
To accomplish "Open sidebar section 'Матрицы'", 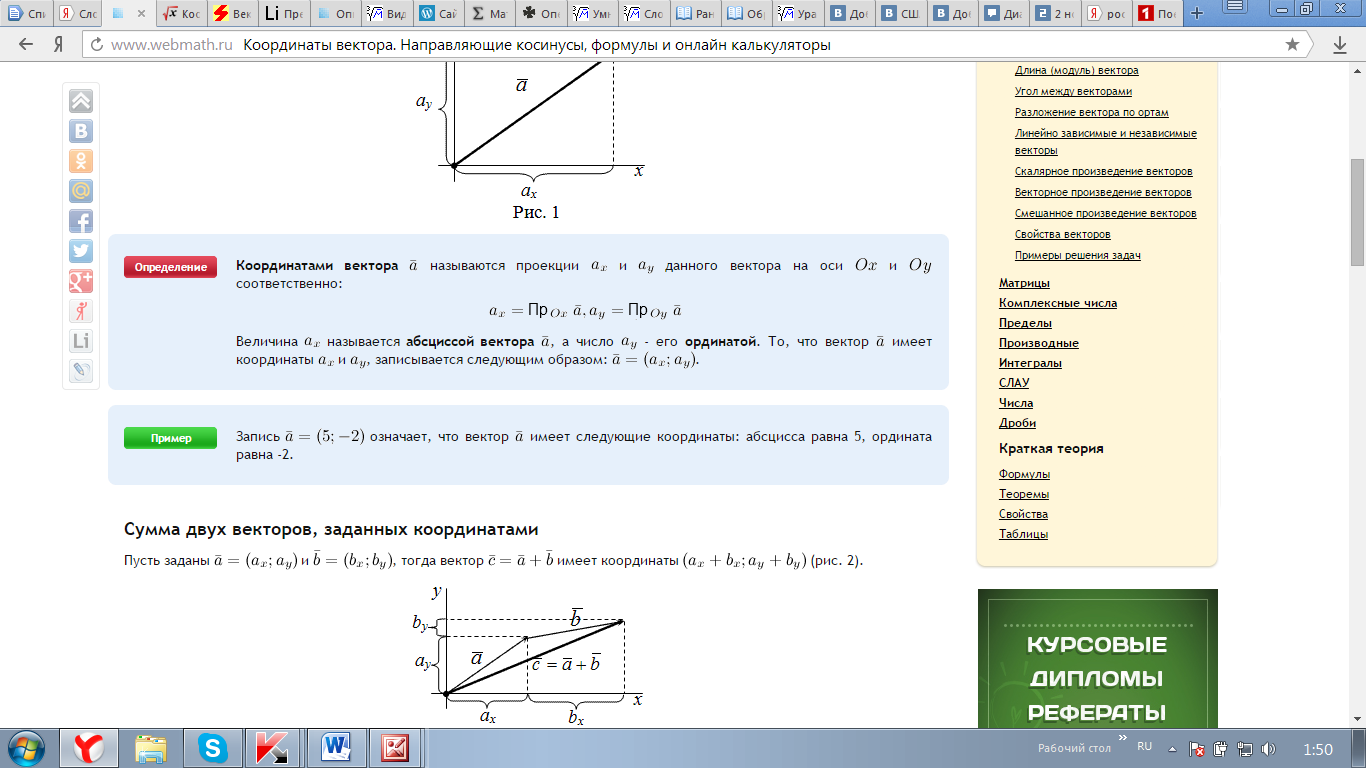I will point(1024,283).
